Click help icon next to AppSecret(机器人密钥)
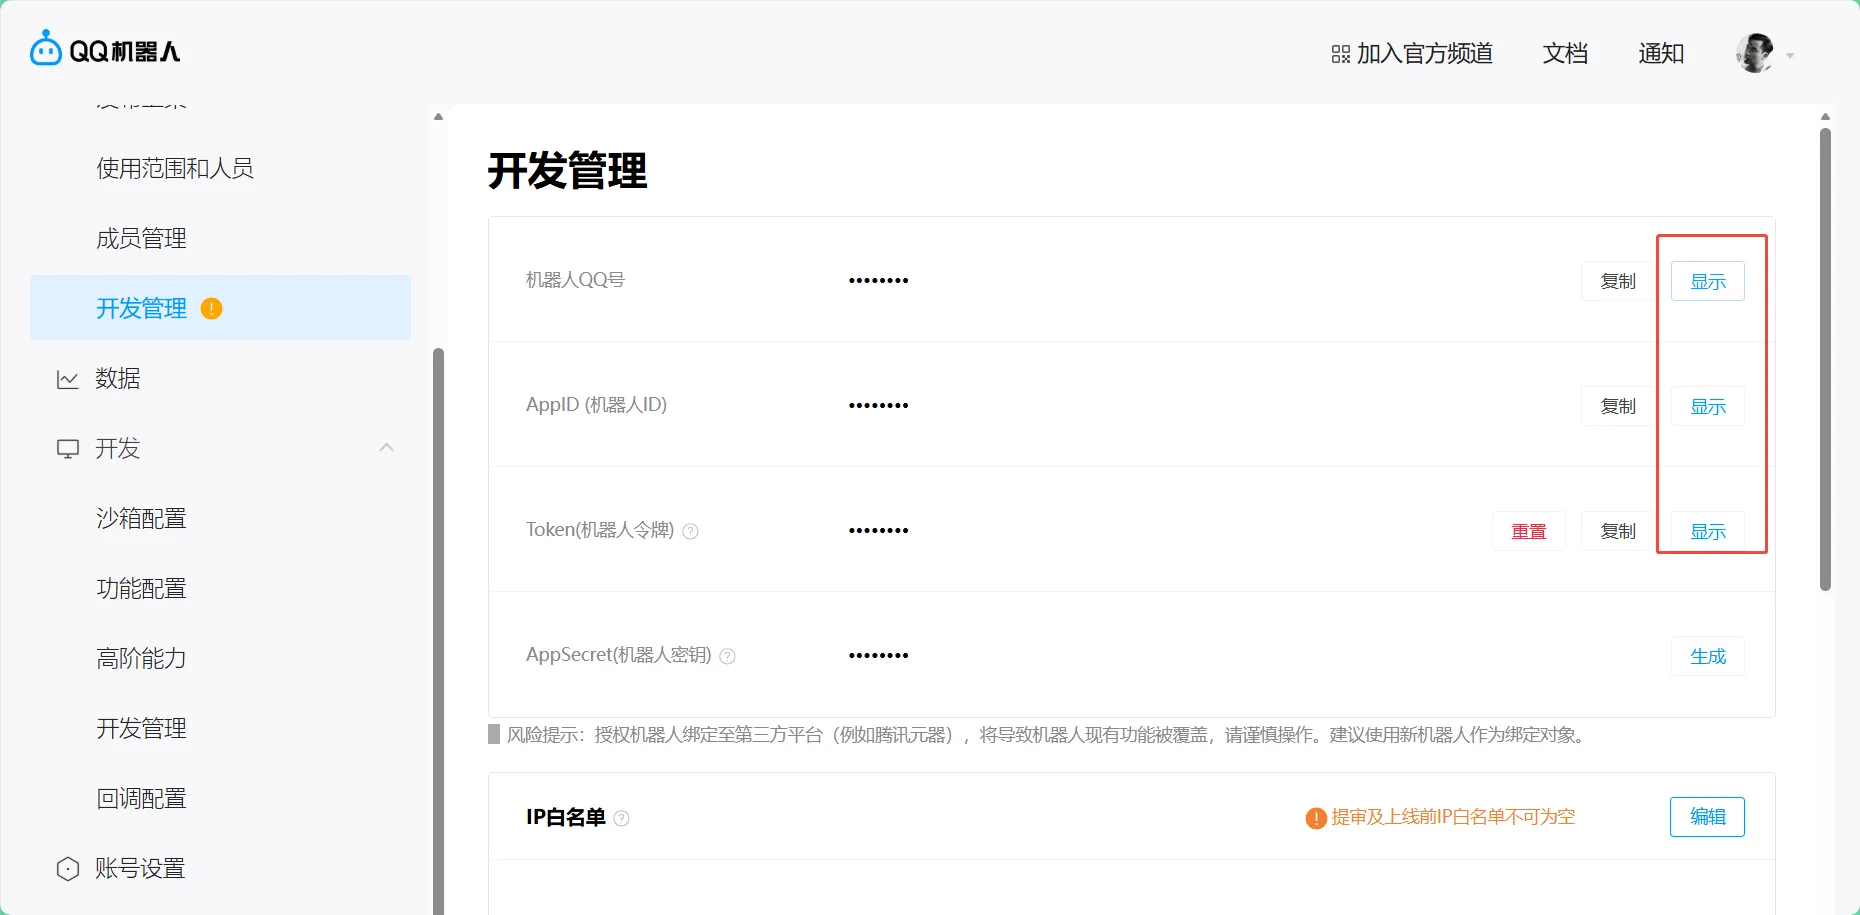 pyautogui.click(x=728, y=657)
